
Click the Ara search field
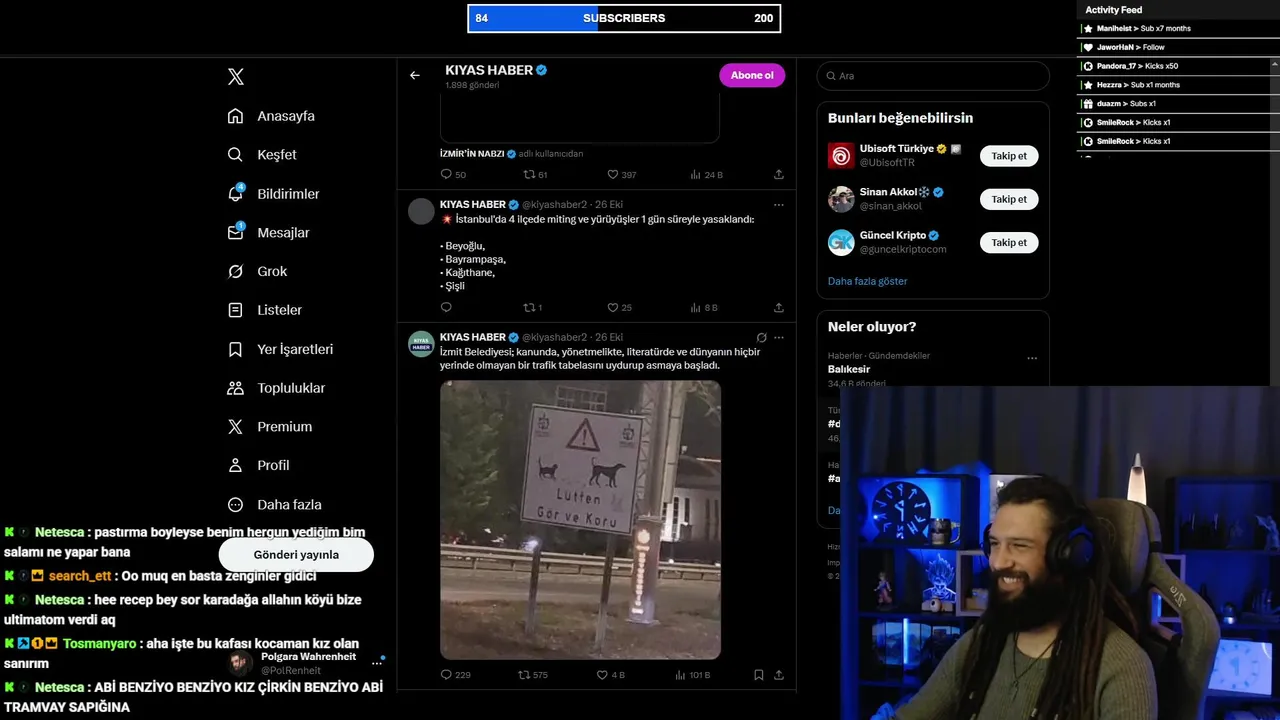coord(933,76)
